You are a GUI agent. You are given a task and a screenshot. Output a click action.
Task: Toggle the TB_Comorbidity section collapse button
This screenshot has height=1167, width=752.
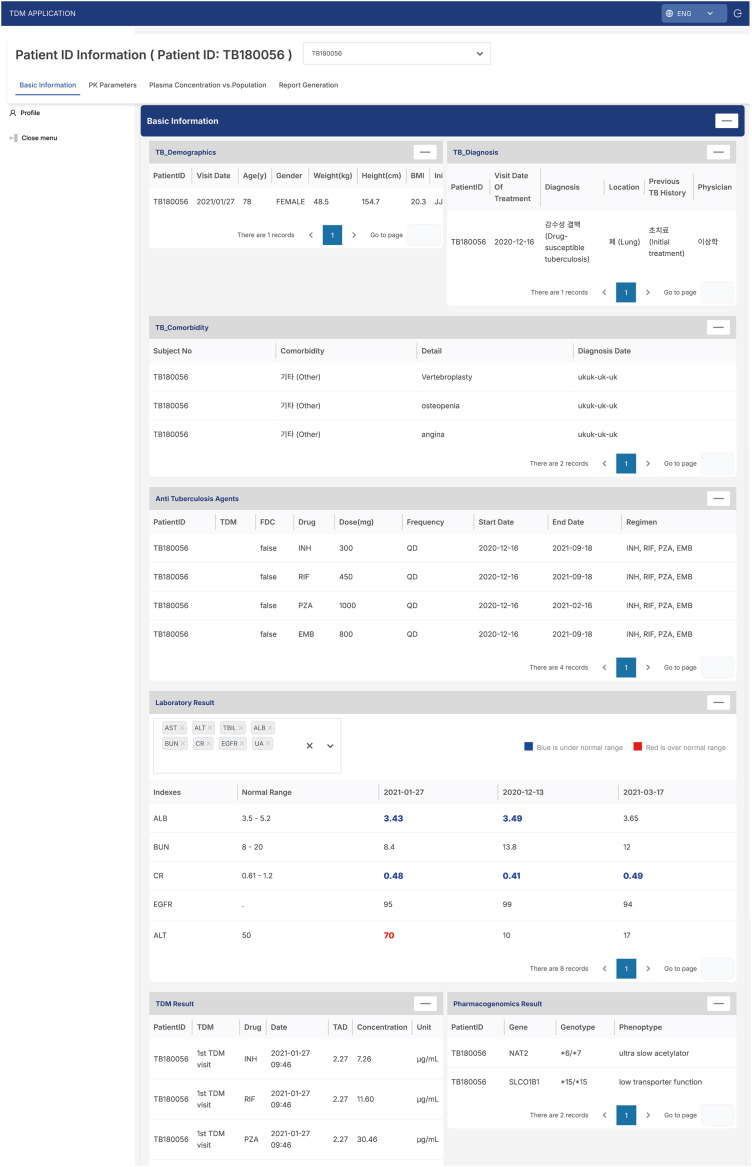tap(718, 327)
